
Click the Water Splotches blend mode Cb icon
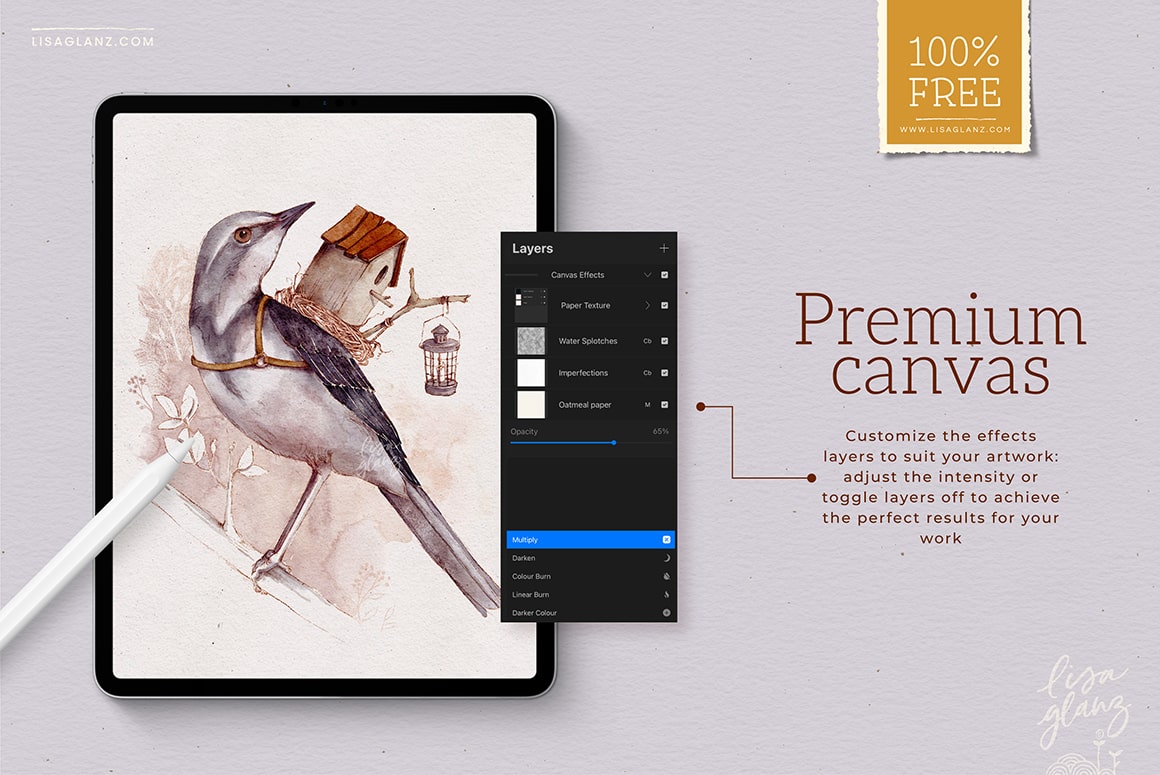coord(647,341)
